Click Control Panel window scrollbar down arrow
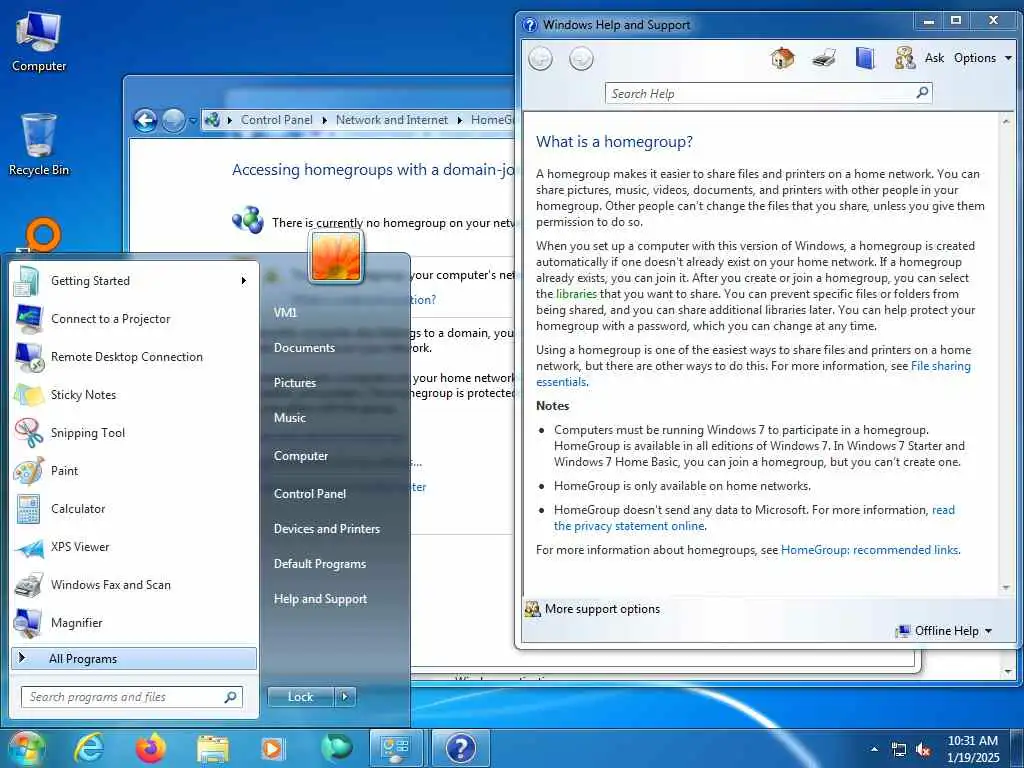Viewport: 1024px width, 768px height. (1009, 671)
